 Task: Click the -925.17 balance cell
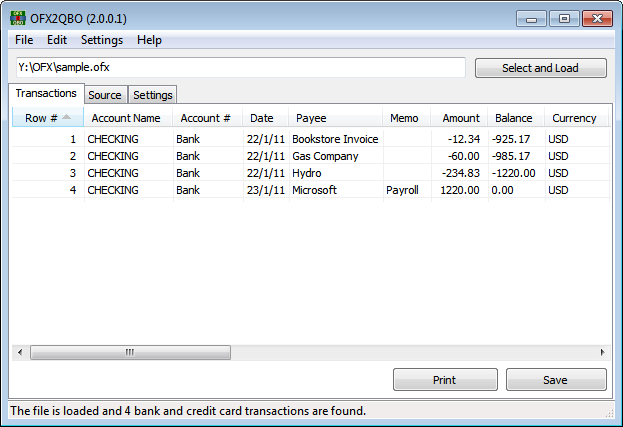pyautogui.click(x=516, y=139)
